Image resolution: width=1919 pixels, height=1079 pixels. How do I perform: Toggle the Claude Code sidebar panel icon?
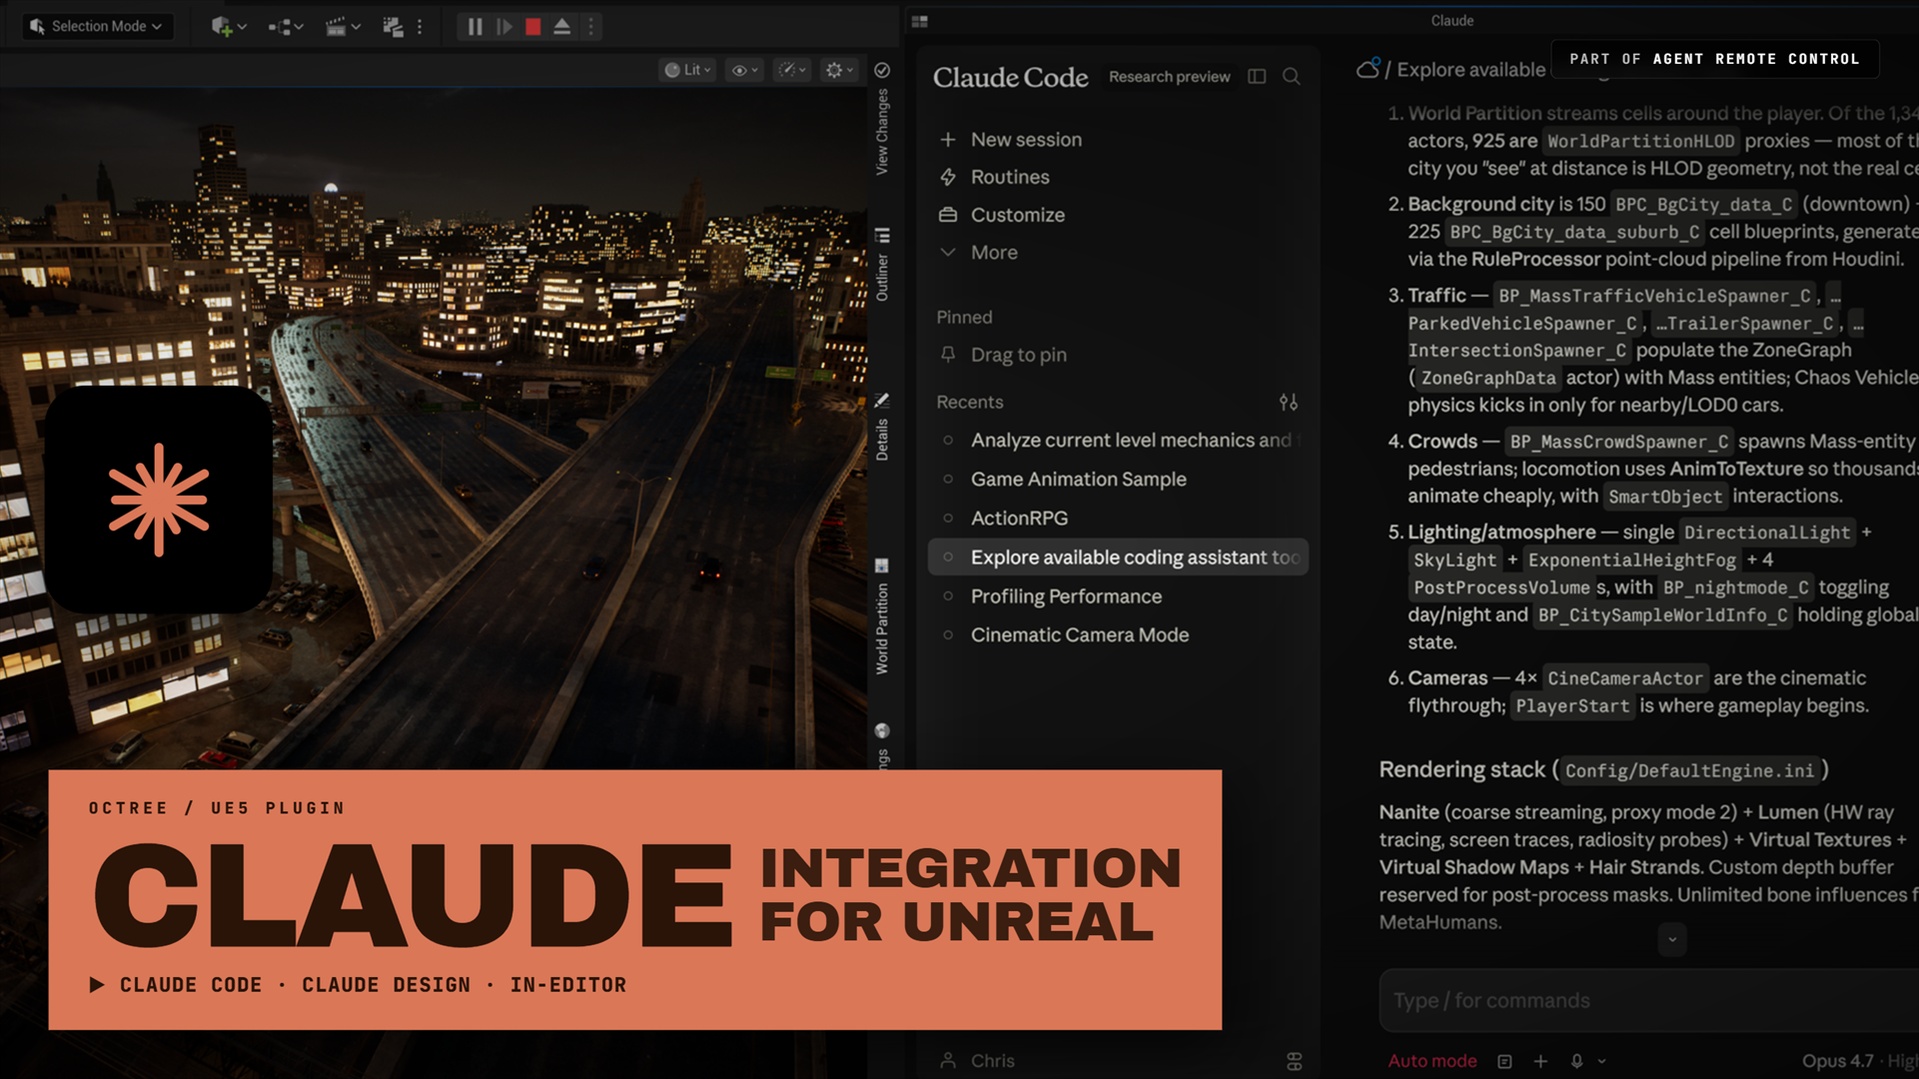[1257, 77]
